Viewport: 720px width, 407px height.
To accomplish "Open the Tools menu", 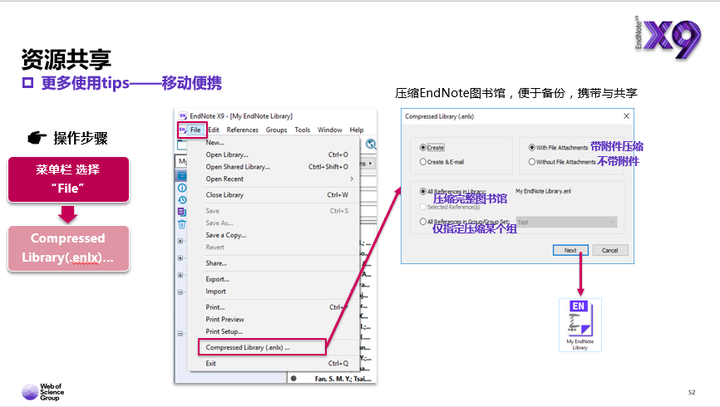I will 302,130.
